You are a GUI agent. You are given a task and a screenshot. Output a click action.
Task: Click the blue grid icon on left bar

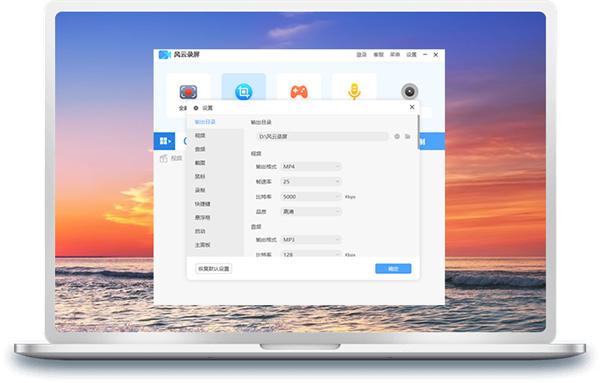click(x=165, y=141)
